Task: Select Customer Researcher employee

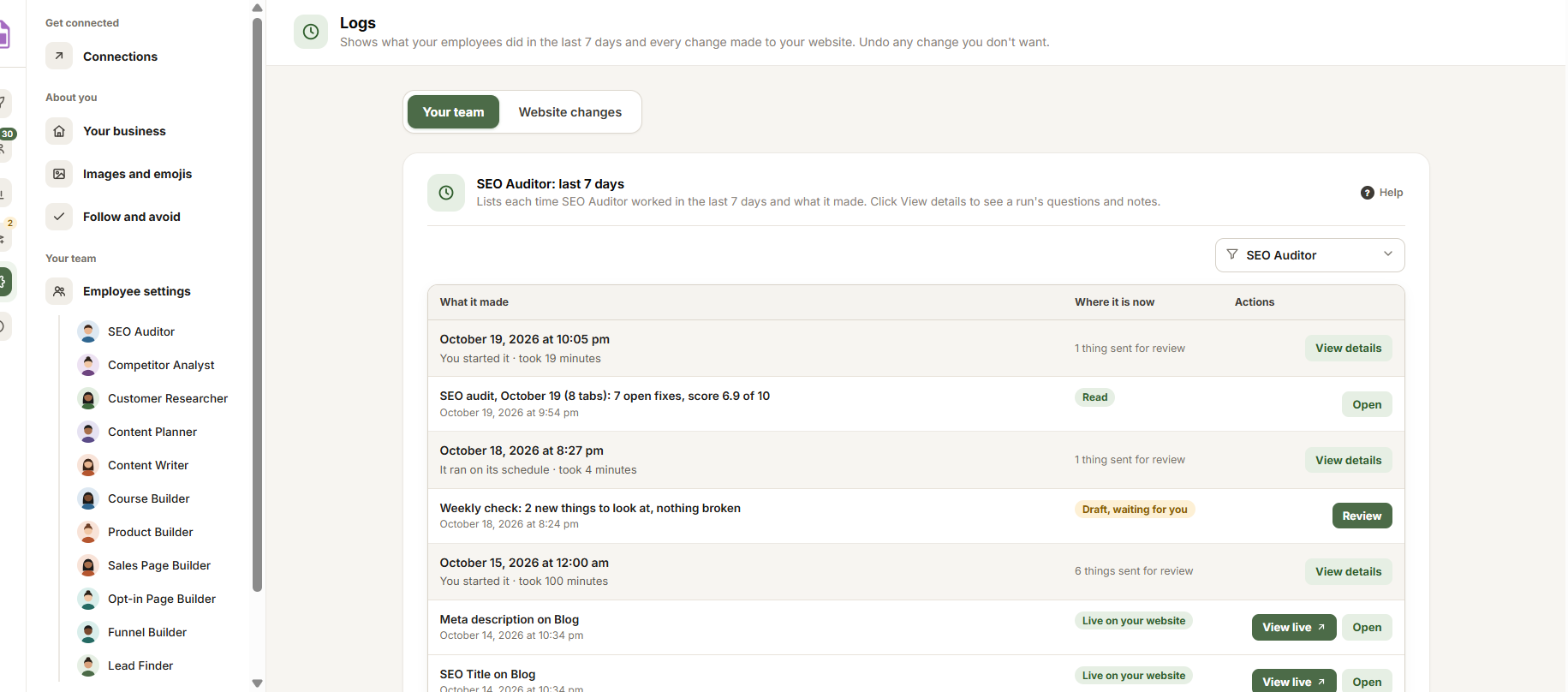Action: pyautogui.click(x=168, y=398)
